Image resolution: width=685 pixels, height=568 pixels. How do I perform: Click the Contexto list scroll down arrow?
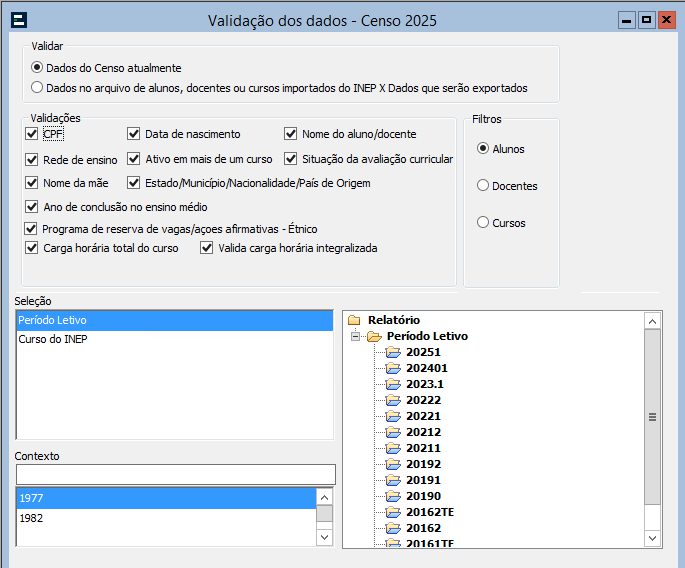tap(324, 537)
